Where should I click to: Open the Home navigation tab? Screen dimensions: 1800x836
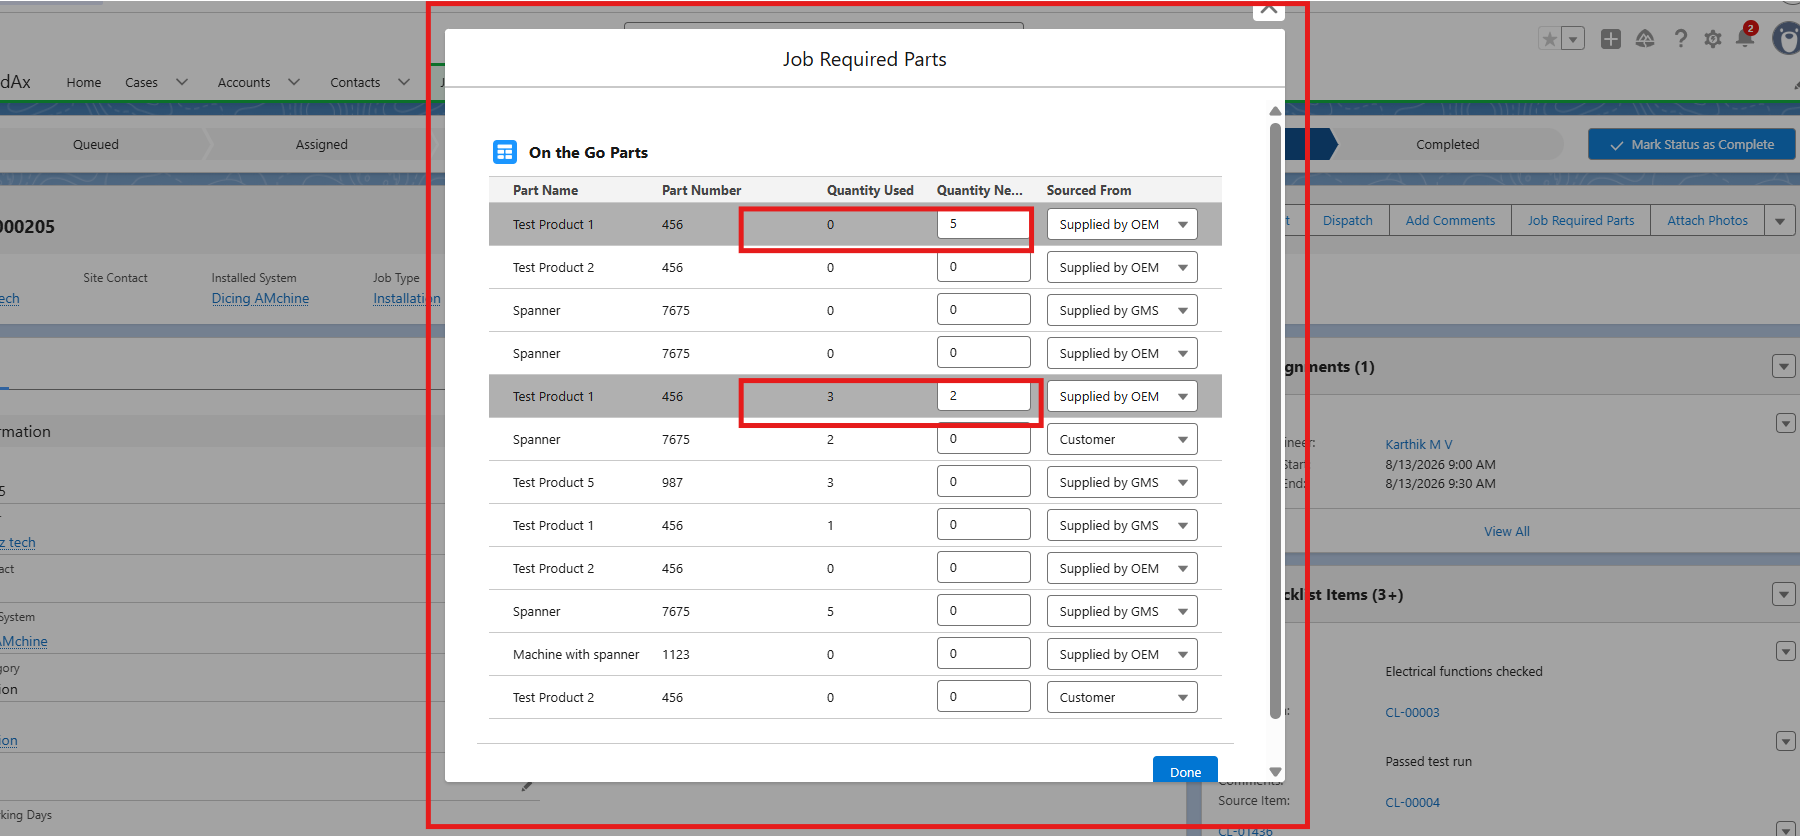(84, 82)
